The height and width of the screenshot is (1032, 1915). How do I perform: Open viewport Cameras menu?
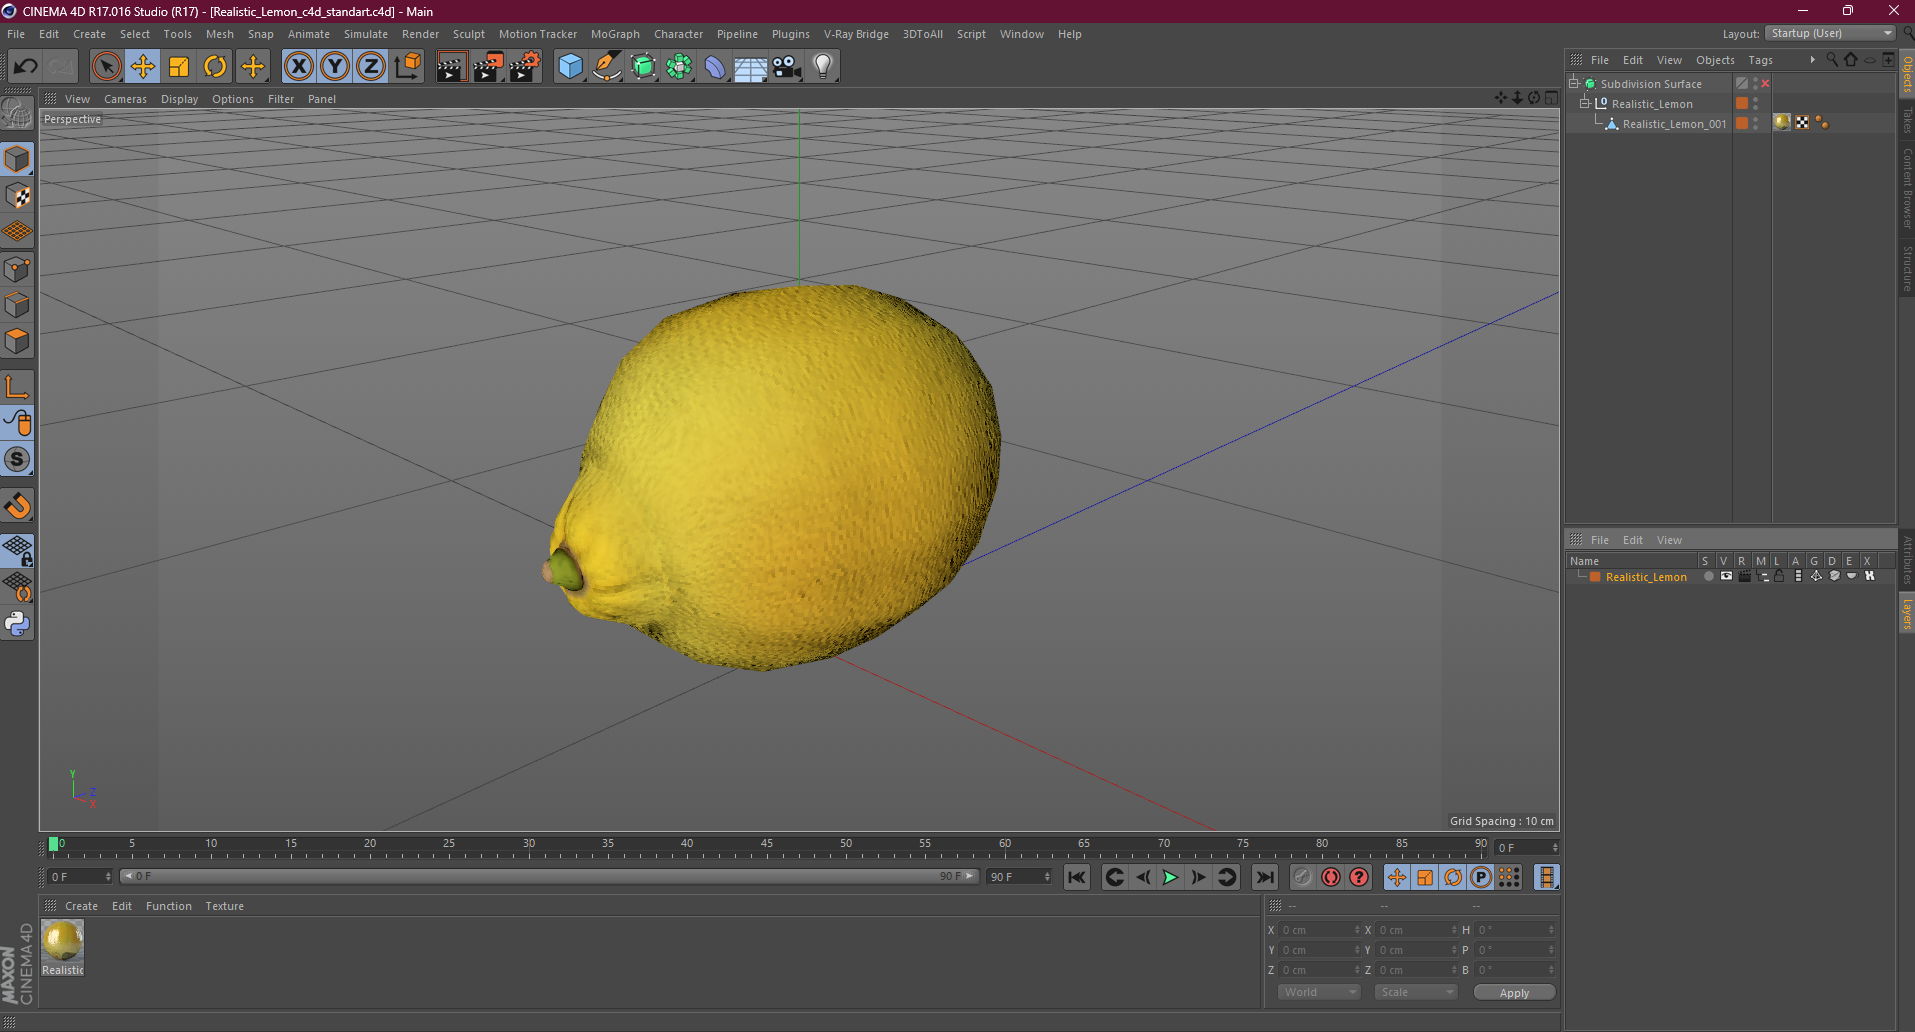(x=125, y=99)
